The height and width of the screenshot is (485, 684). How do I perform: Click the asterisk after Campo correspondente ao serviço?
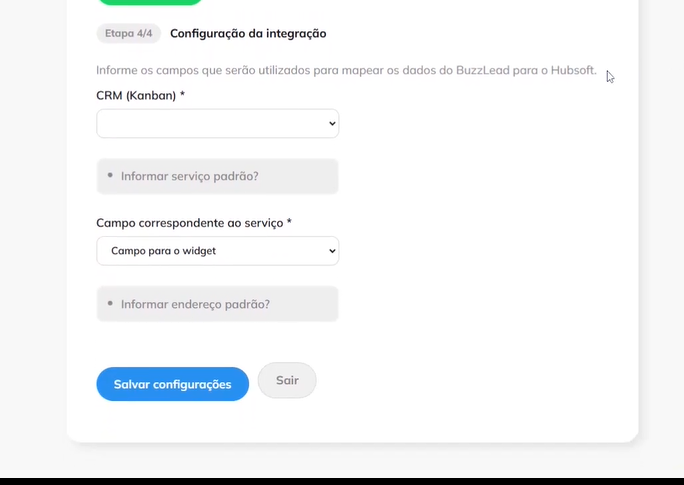(289, 222)
